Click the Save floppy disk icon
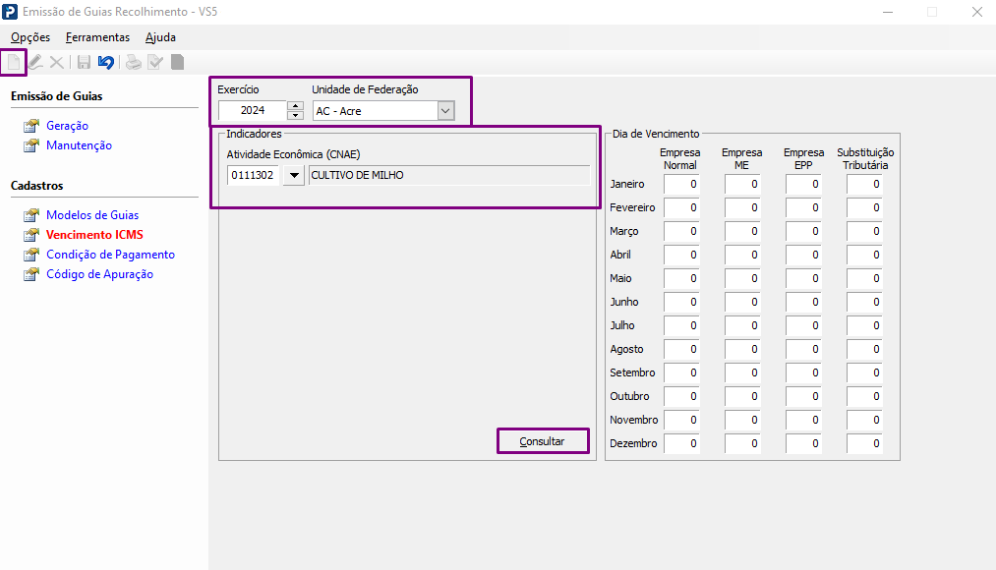 tap(84, 62)
